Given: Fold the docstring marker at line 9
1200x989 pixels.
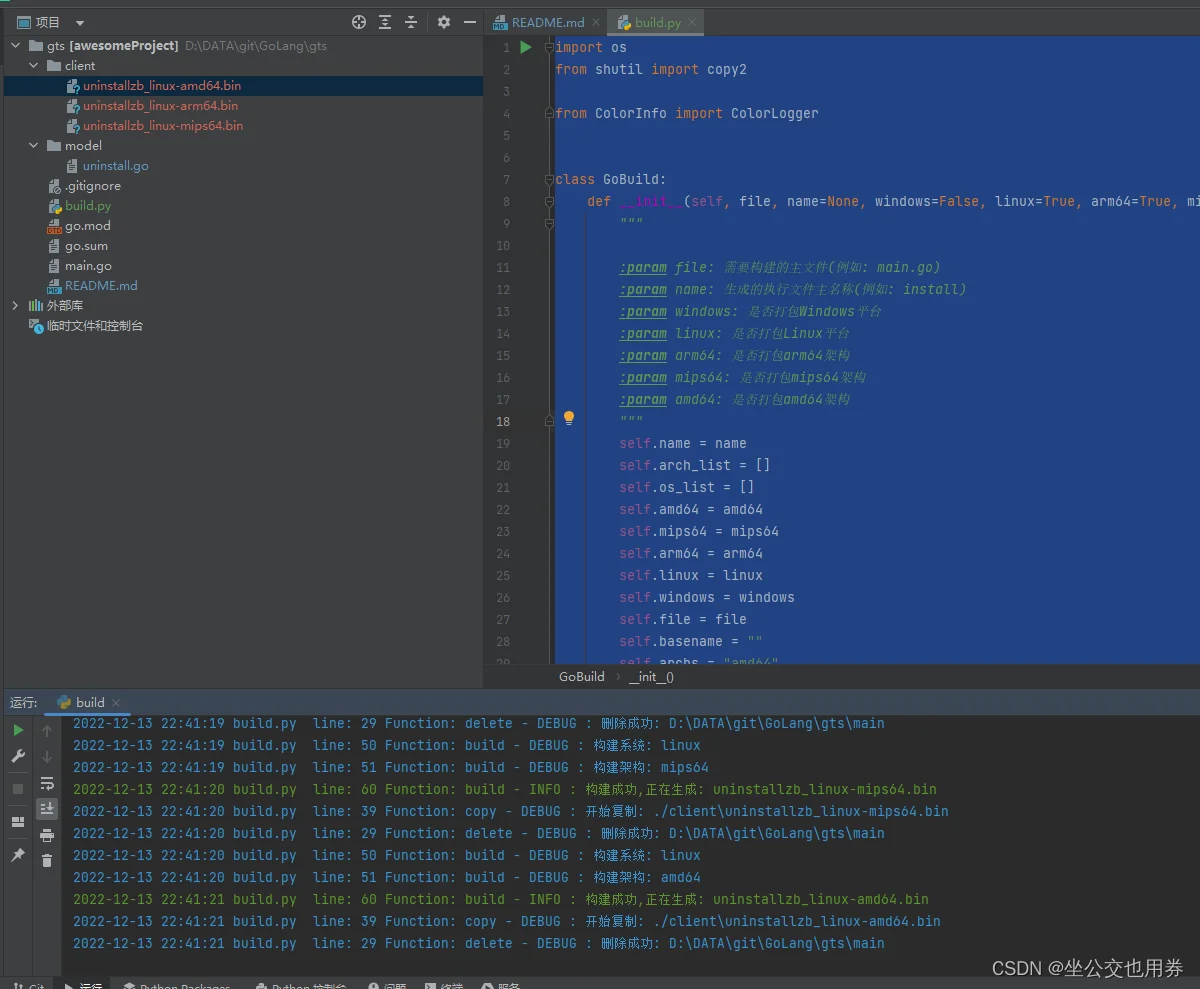Looking at the screenshot, I should coord(549,223).
